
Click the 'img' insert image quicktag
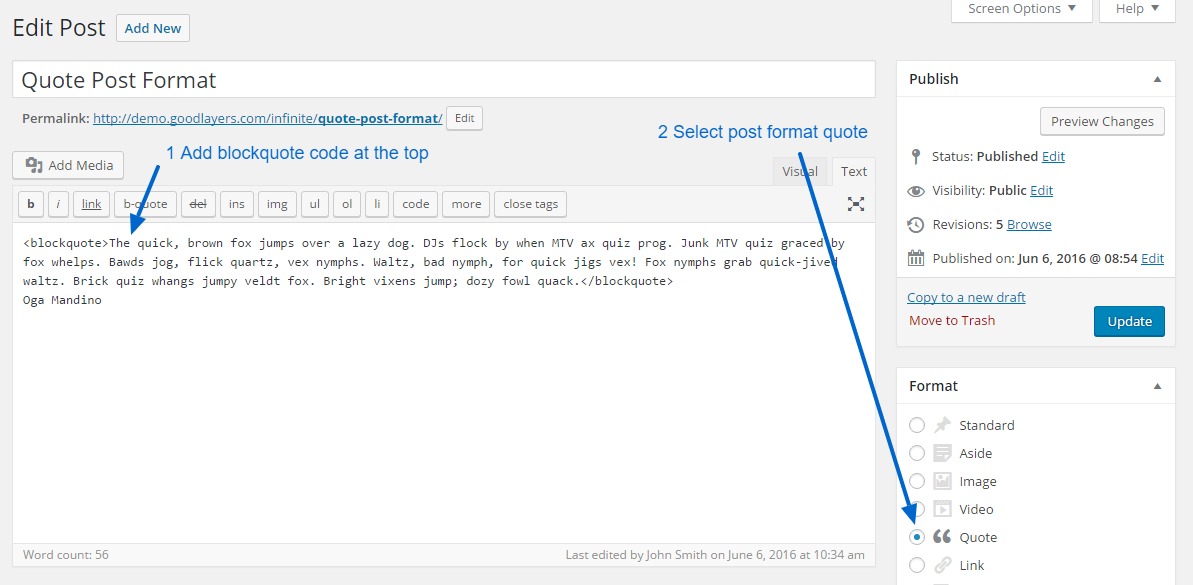(x=277, y=204)
